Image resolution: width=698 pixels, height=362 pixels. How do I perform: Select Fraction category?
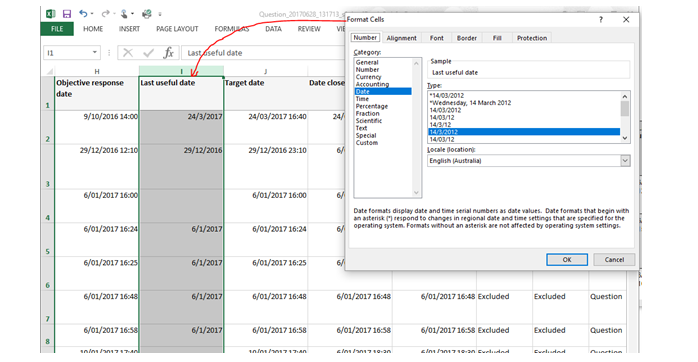[x=367, y=114]
